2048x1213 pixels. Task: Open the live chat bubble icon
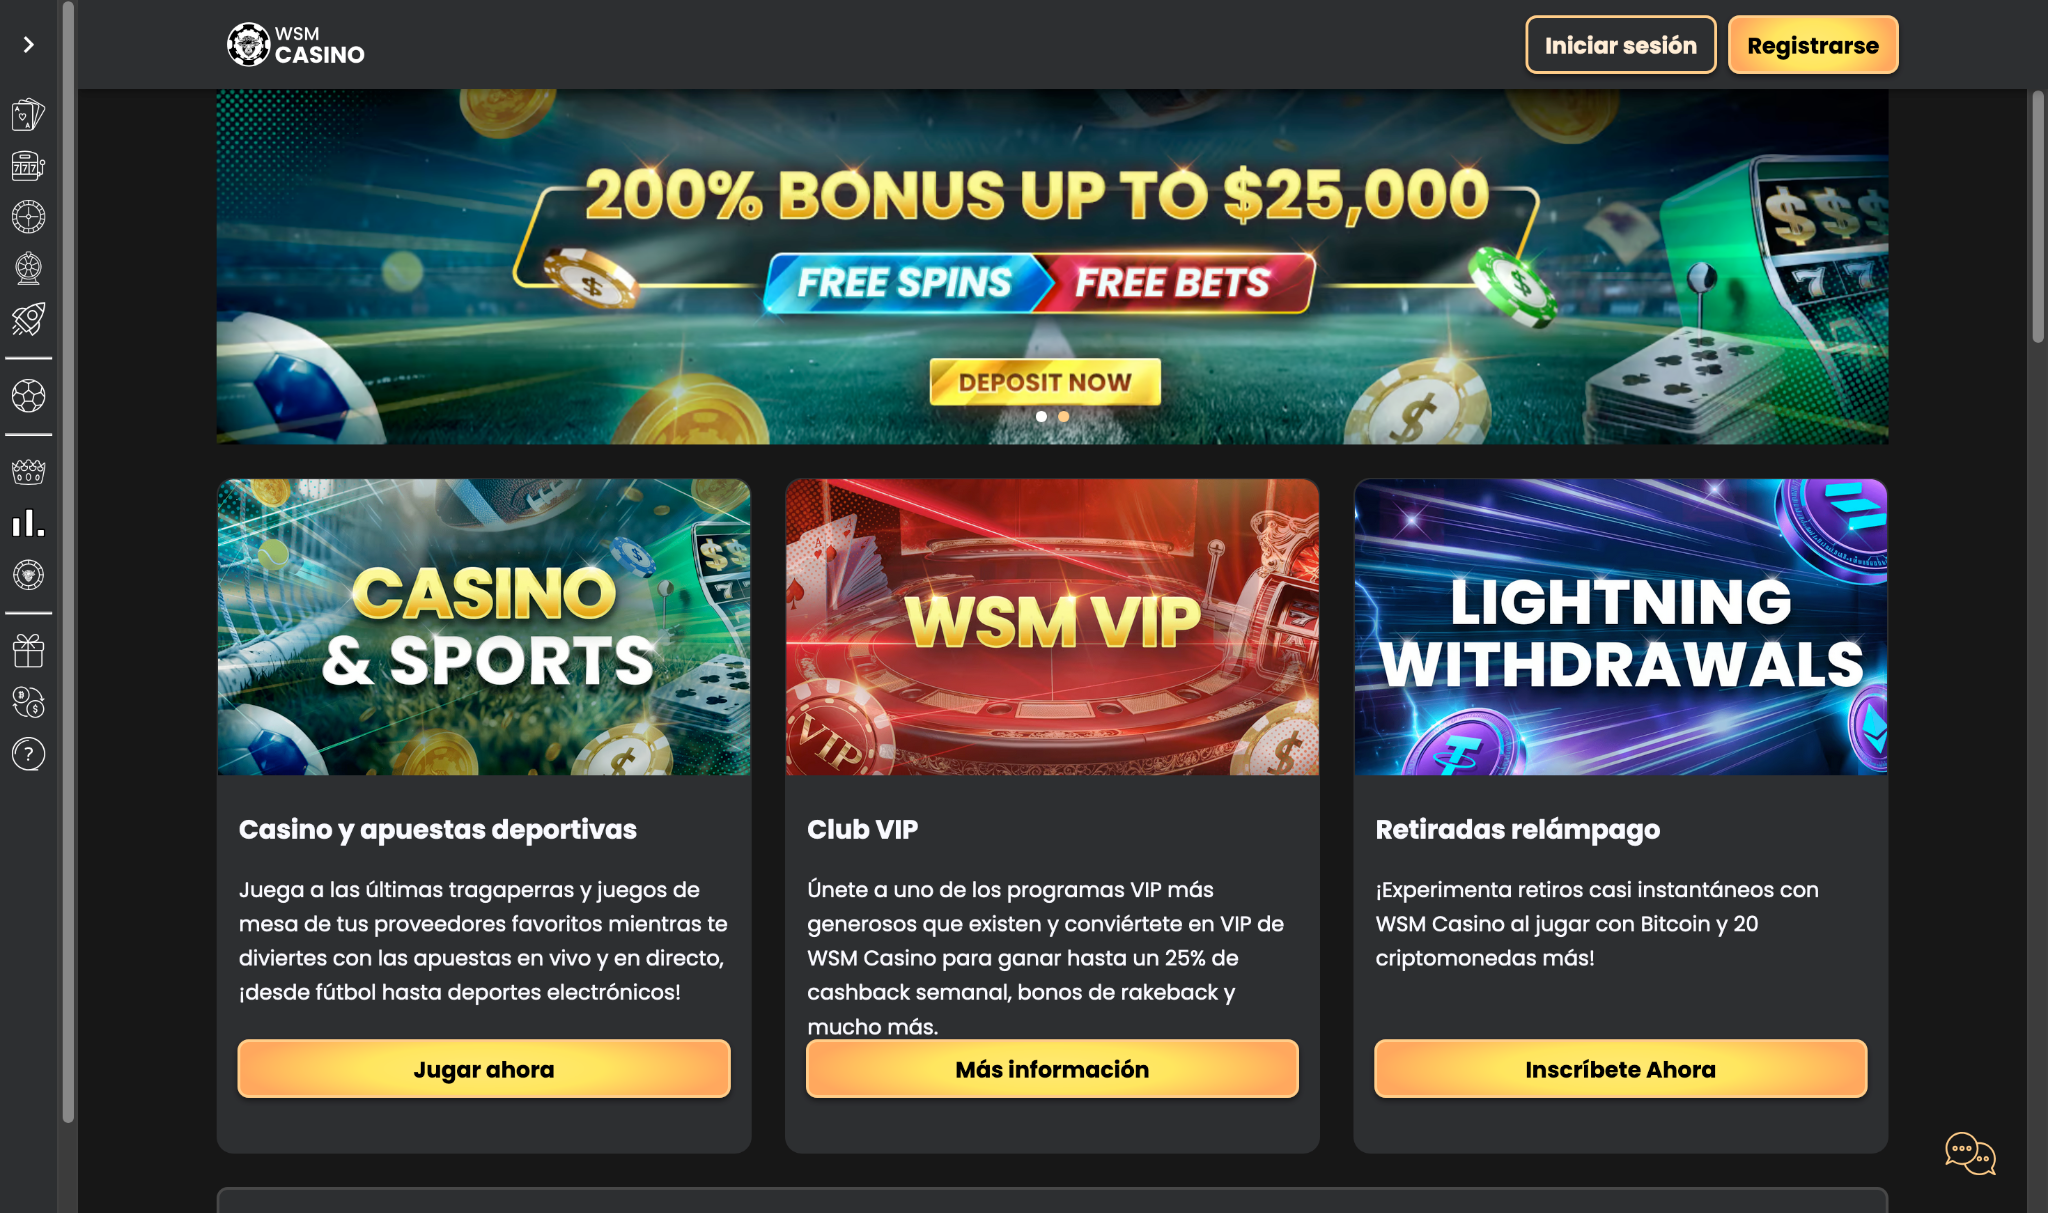(1970, 1153)
